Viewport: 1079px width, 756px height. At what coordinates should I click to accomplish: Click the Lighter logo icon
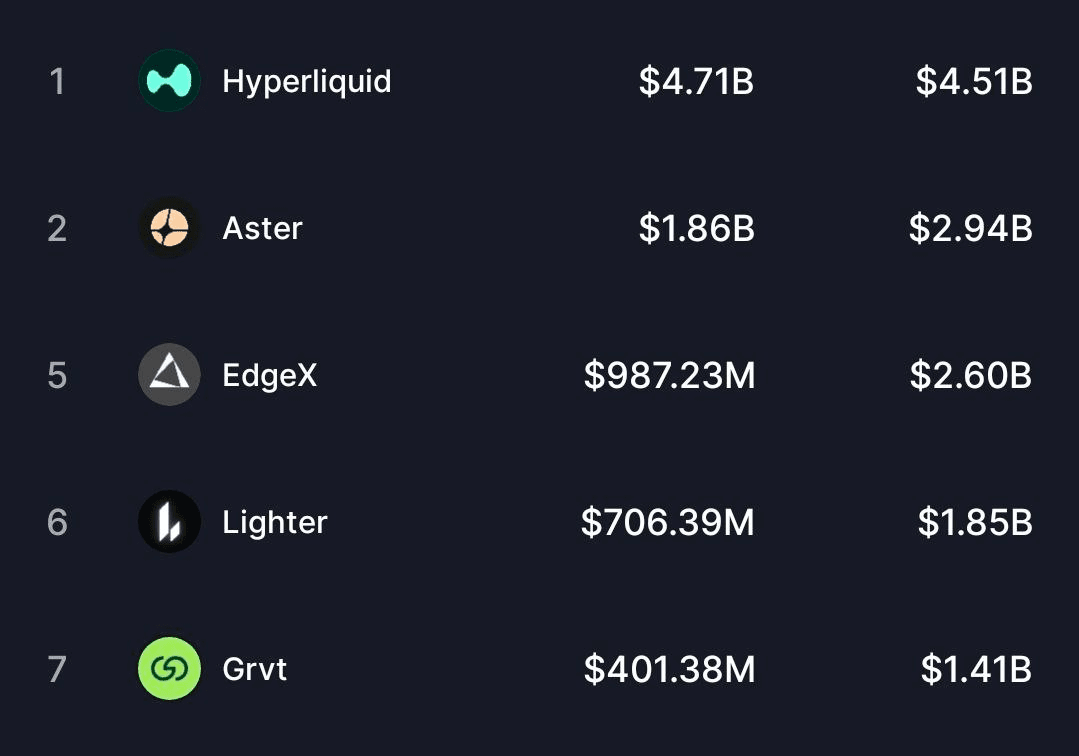point(169,522)
